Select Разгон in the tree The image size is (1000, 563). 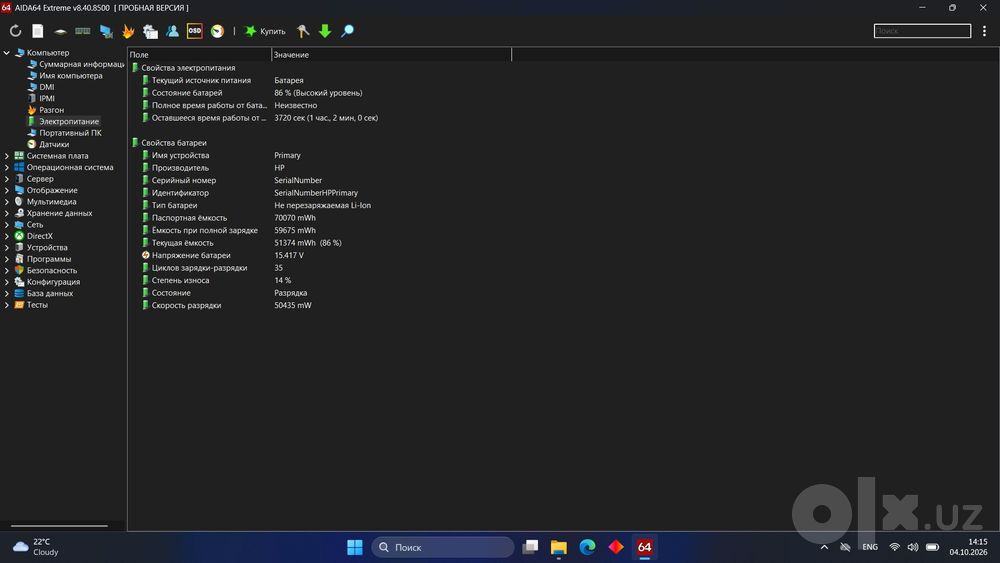[51, 110]
